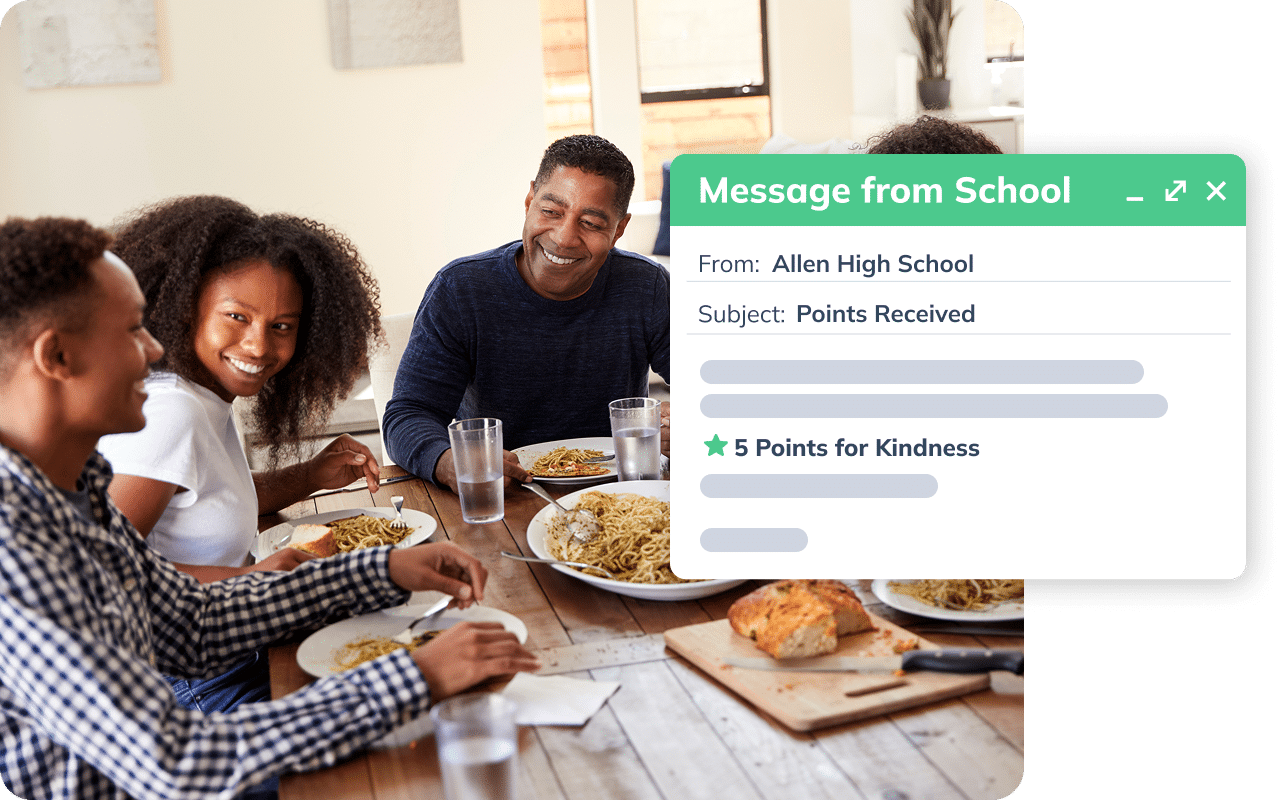Image resolution: width=1282 pixels, height=800 pixels.
Task: Click the boy in checkered shirt
Action: (200, 560)
